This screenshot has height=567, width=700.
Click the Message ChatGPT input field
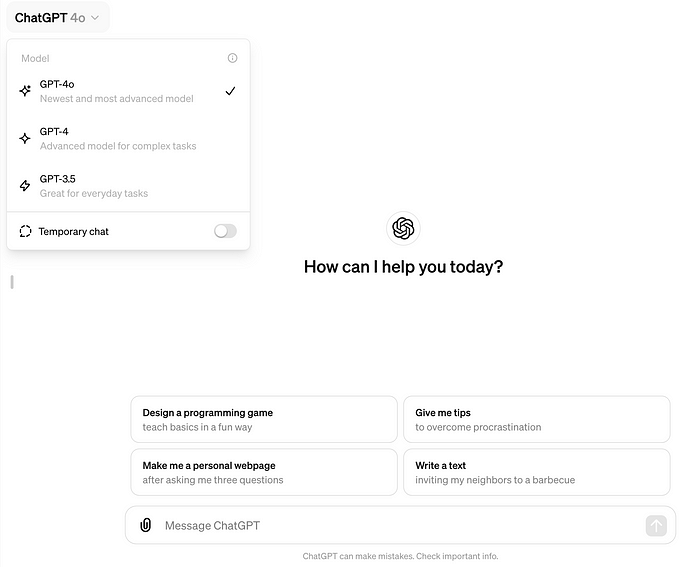[400, 525]
